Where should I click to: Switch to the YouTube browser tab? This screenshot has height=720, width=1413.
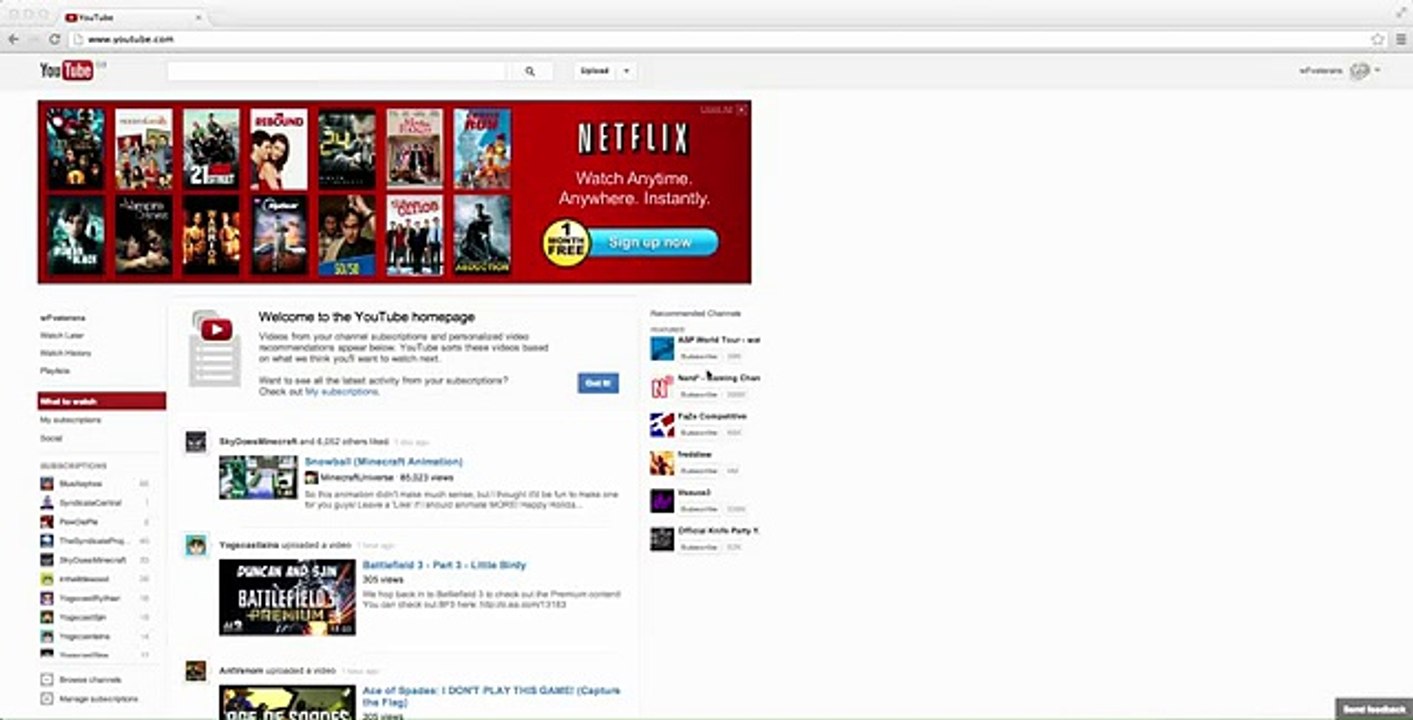coord(132,17)
